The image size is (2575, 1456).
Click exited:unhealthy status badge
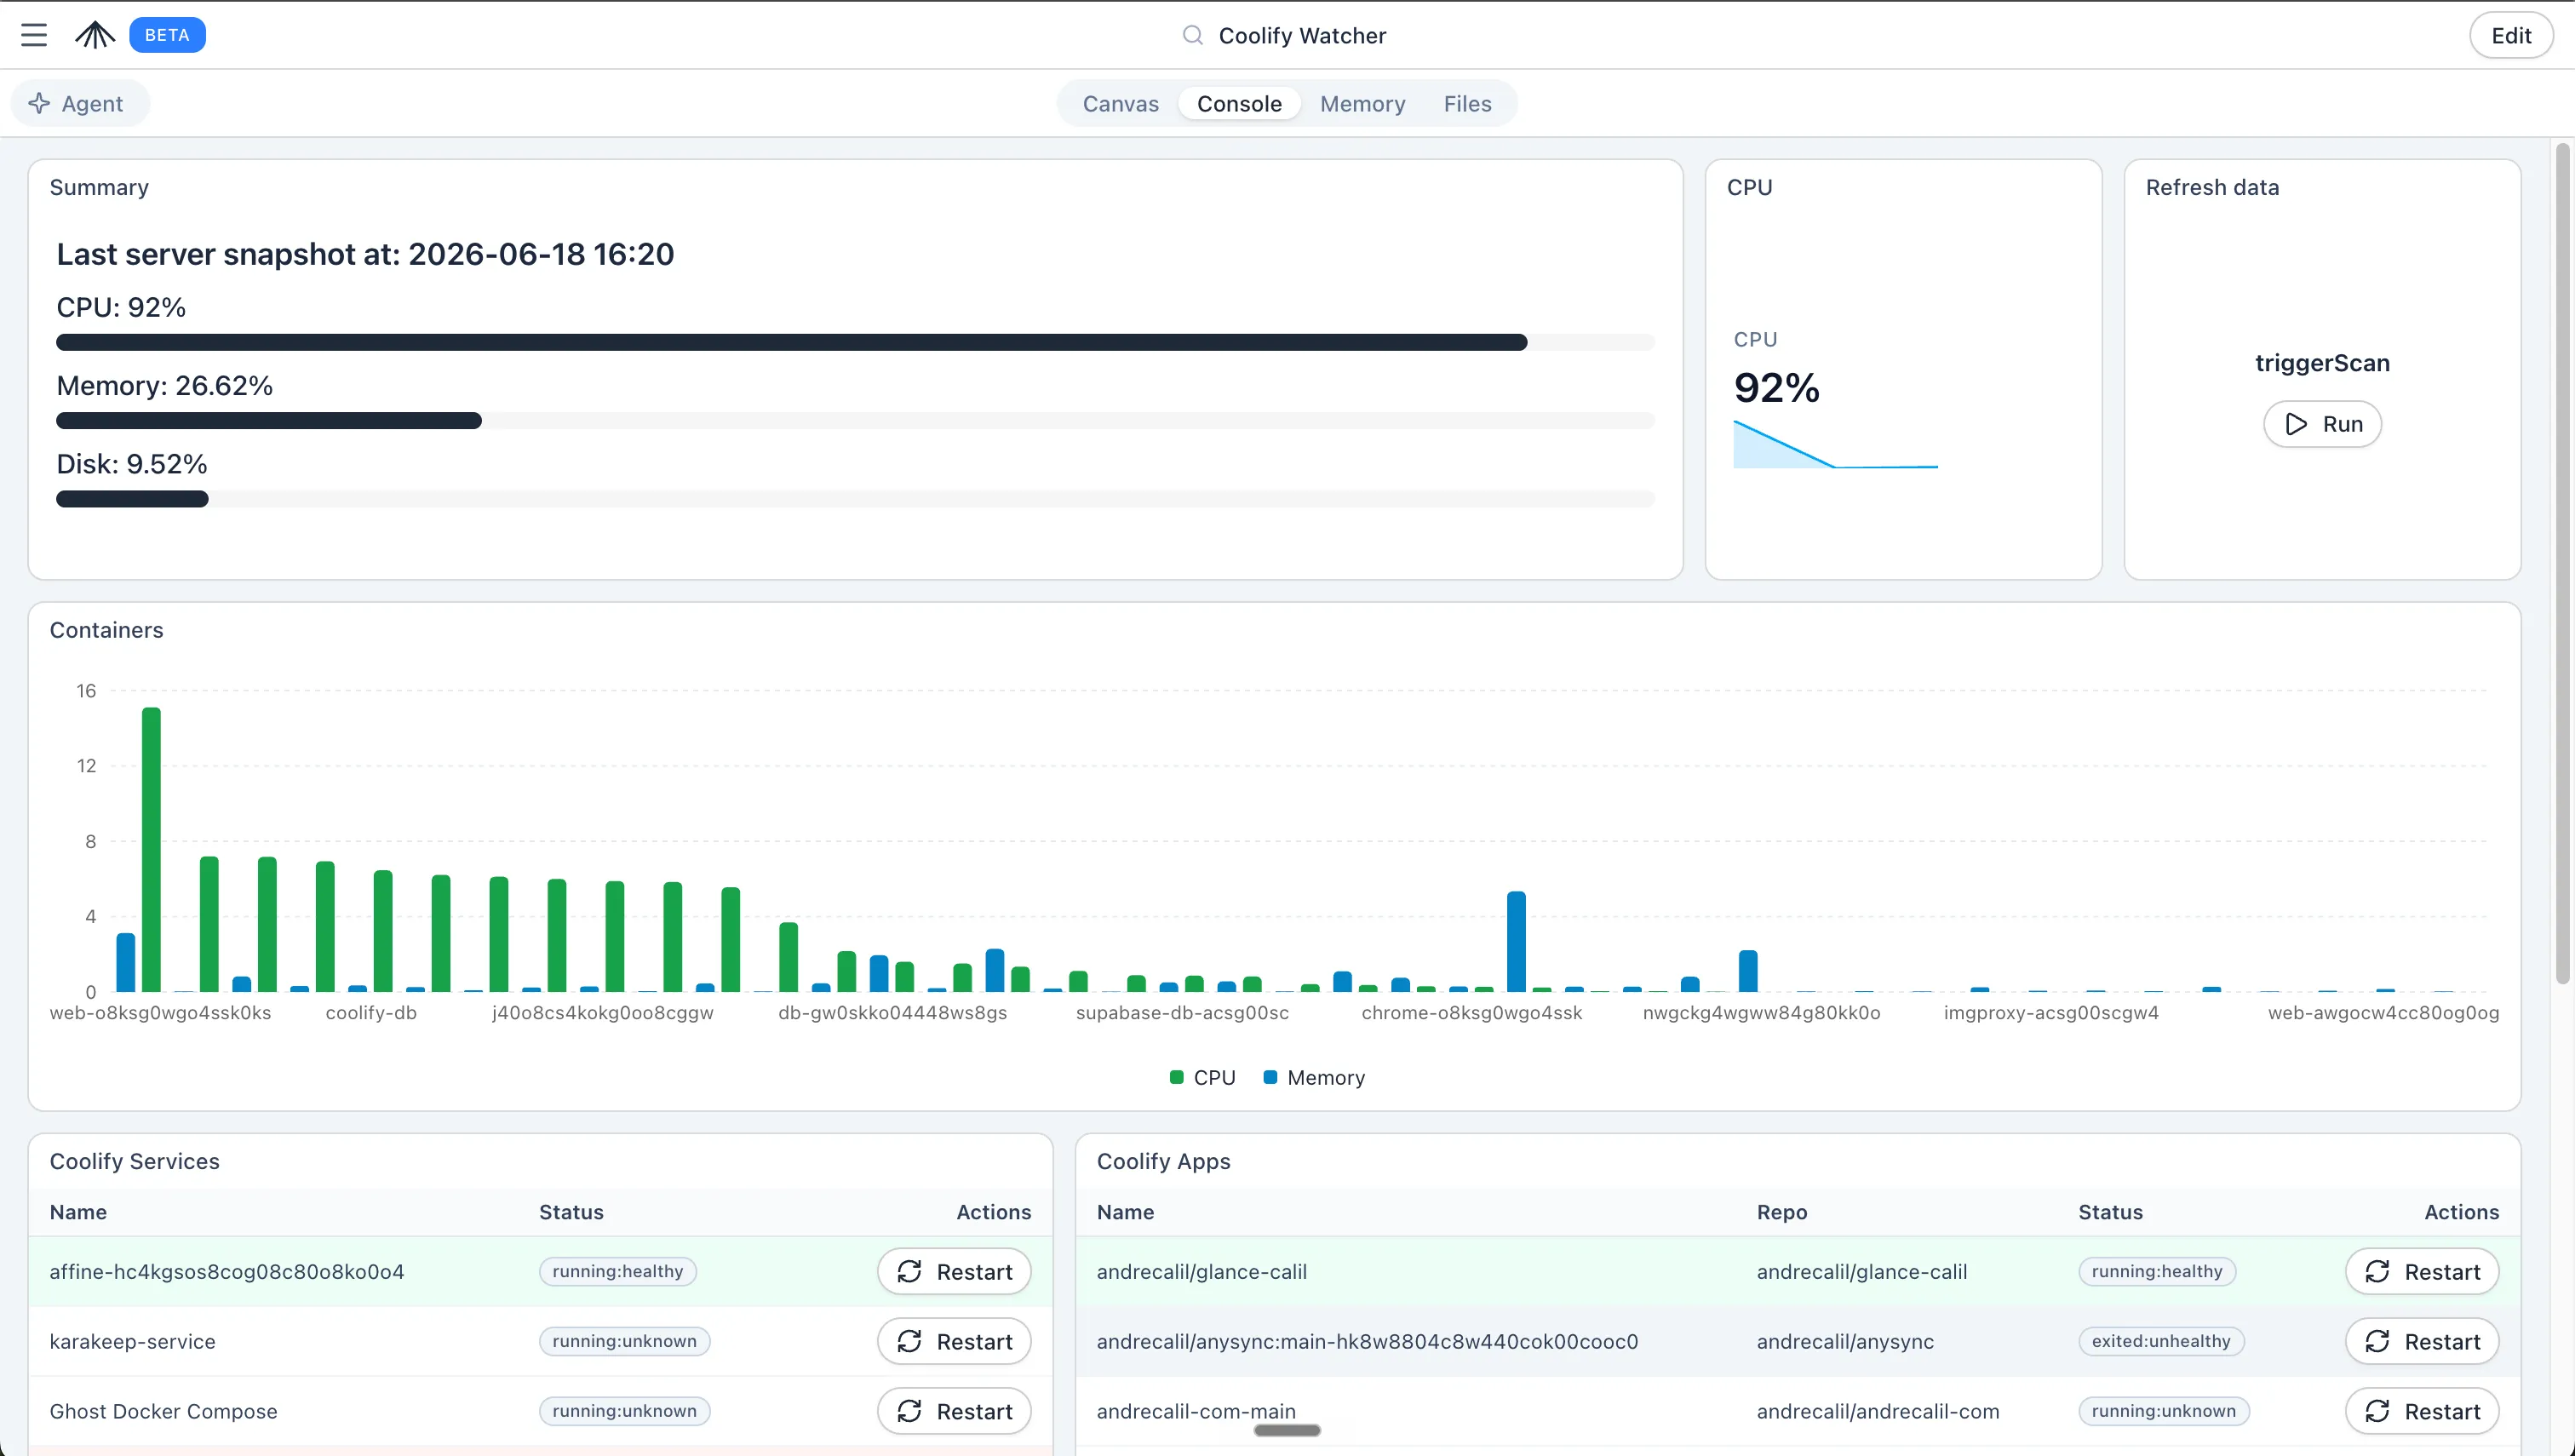pos(2161,1341)
